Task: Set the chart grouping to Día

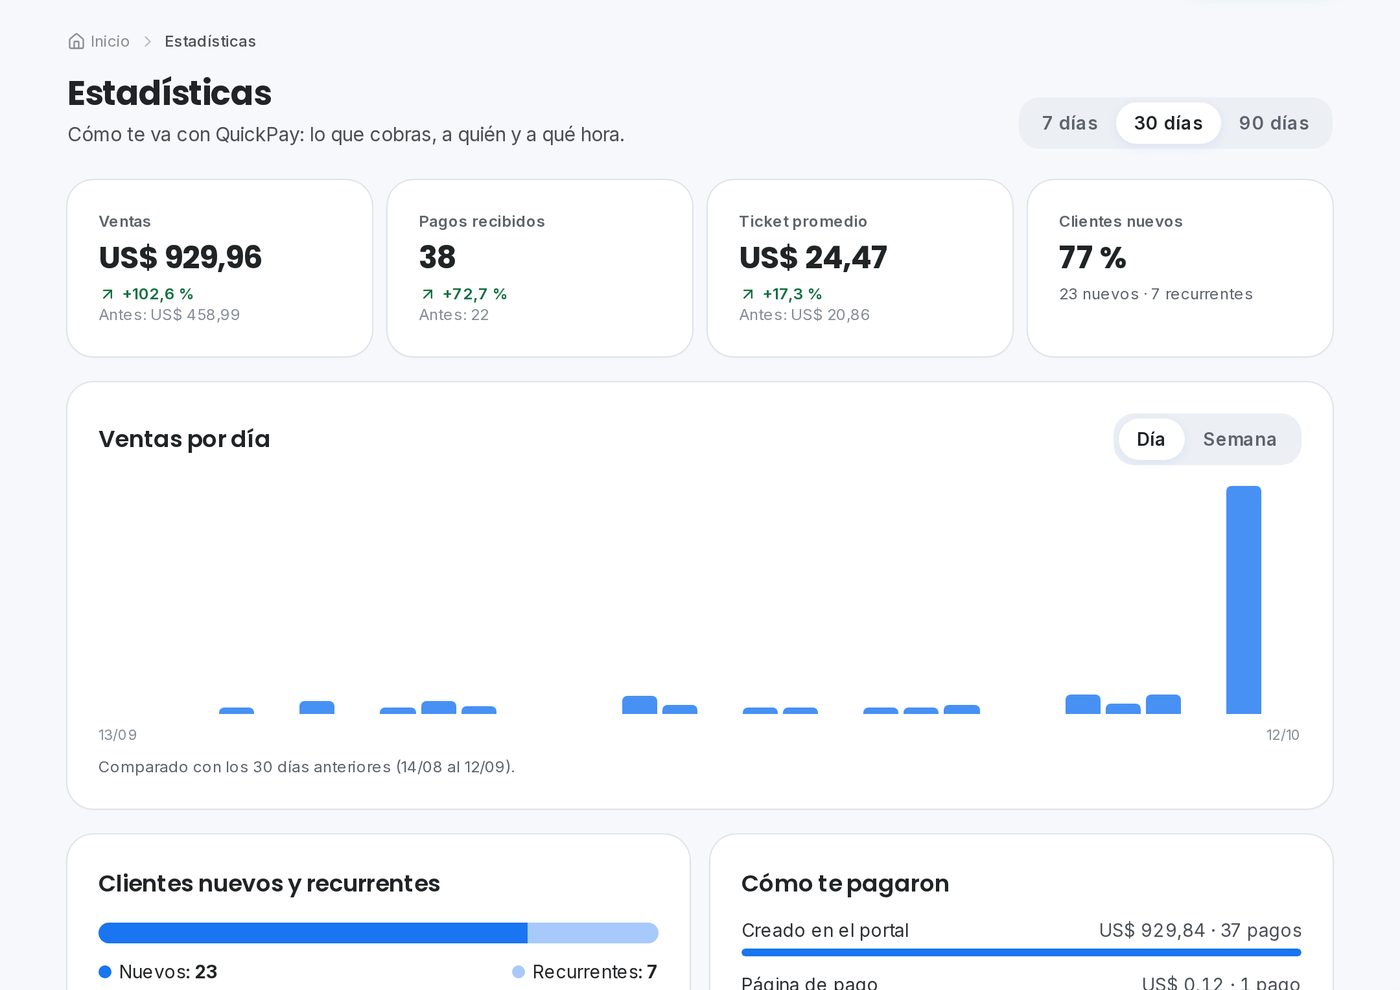Action: pyautogui.click(x=1151, y=439)
